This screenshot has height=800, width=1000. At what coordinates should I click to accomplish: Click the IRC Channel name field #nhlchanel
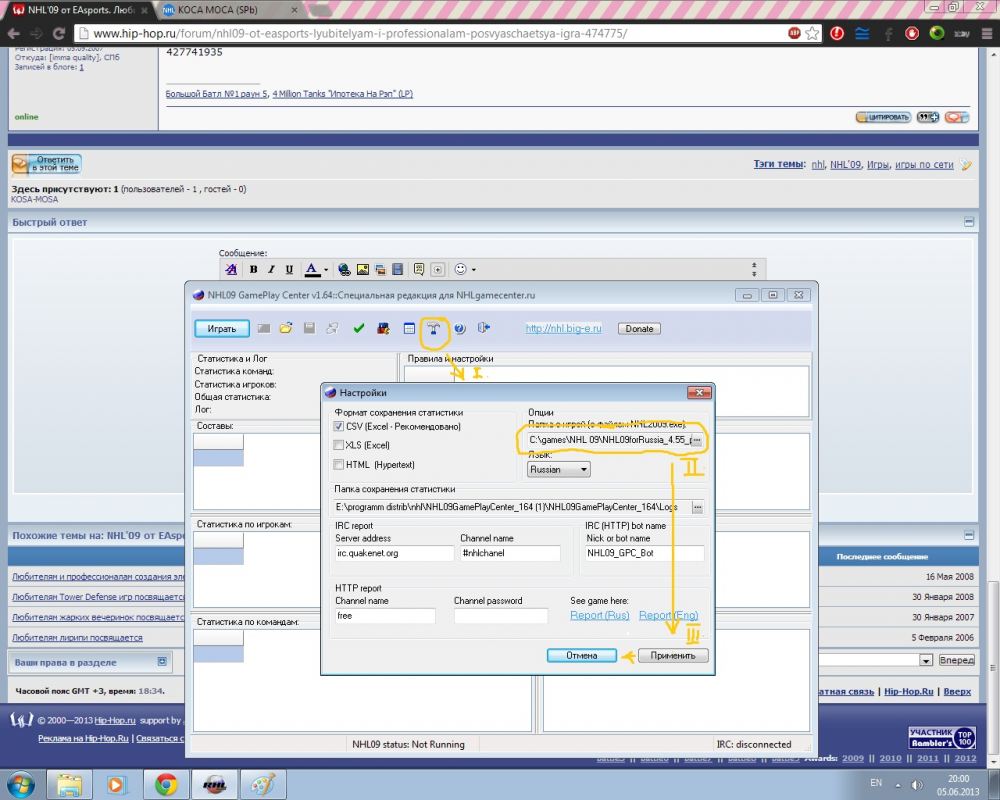tap(510, 553)
